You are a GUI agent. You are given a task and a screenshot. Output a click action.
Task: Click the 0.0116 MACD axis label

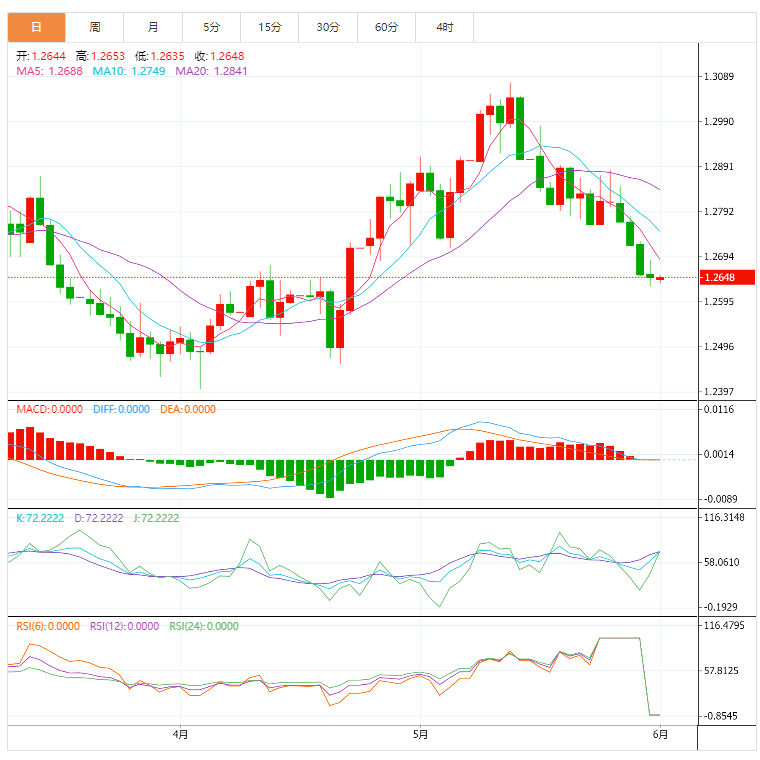coord(719,410)
